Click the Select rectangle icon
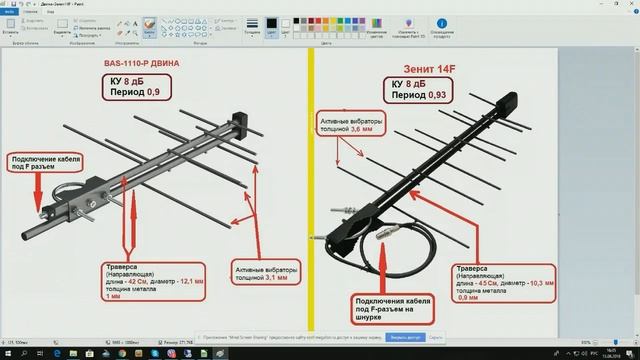The image size is (640, 360). [62, 24]
